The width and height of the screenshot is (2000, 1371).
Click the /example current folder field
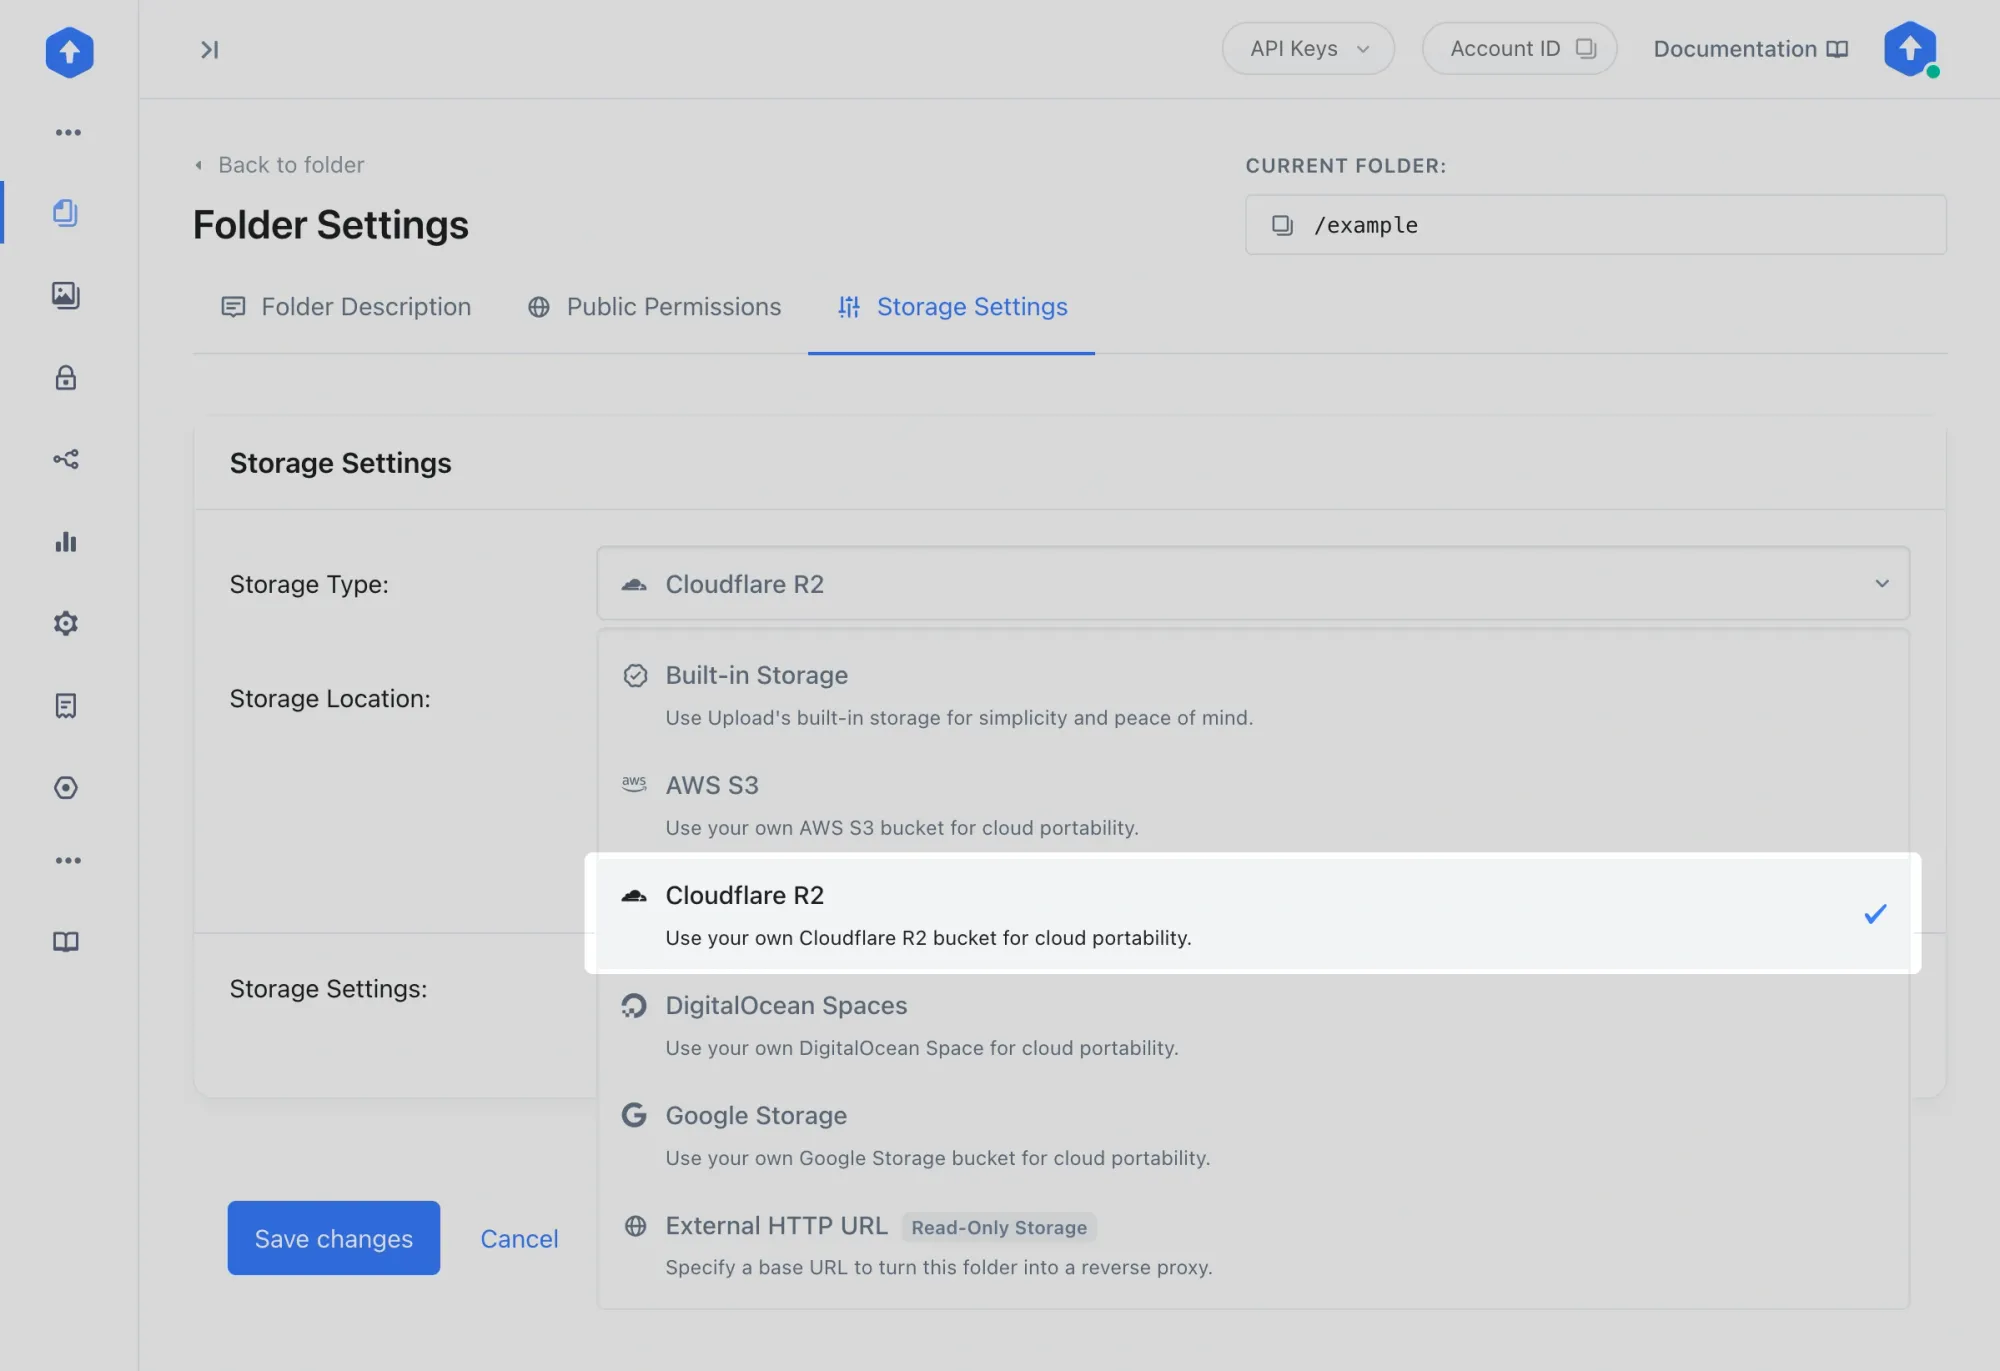tap(1595, 225)
